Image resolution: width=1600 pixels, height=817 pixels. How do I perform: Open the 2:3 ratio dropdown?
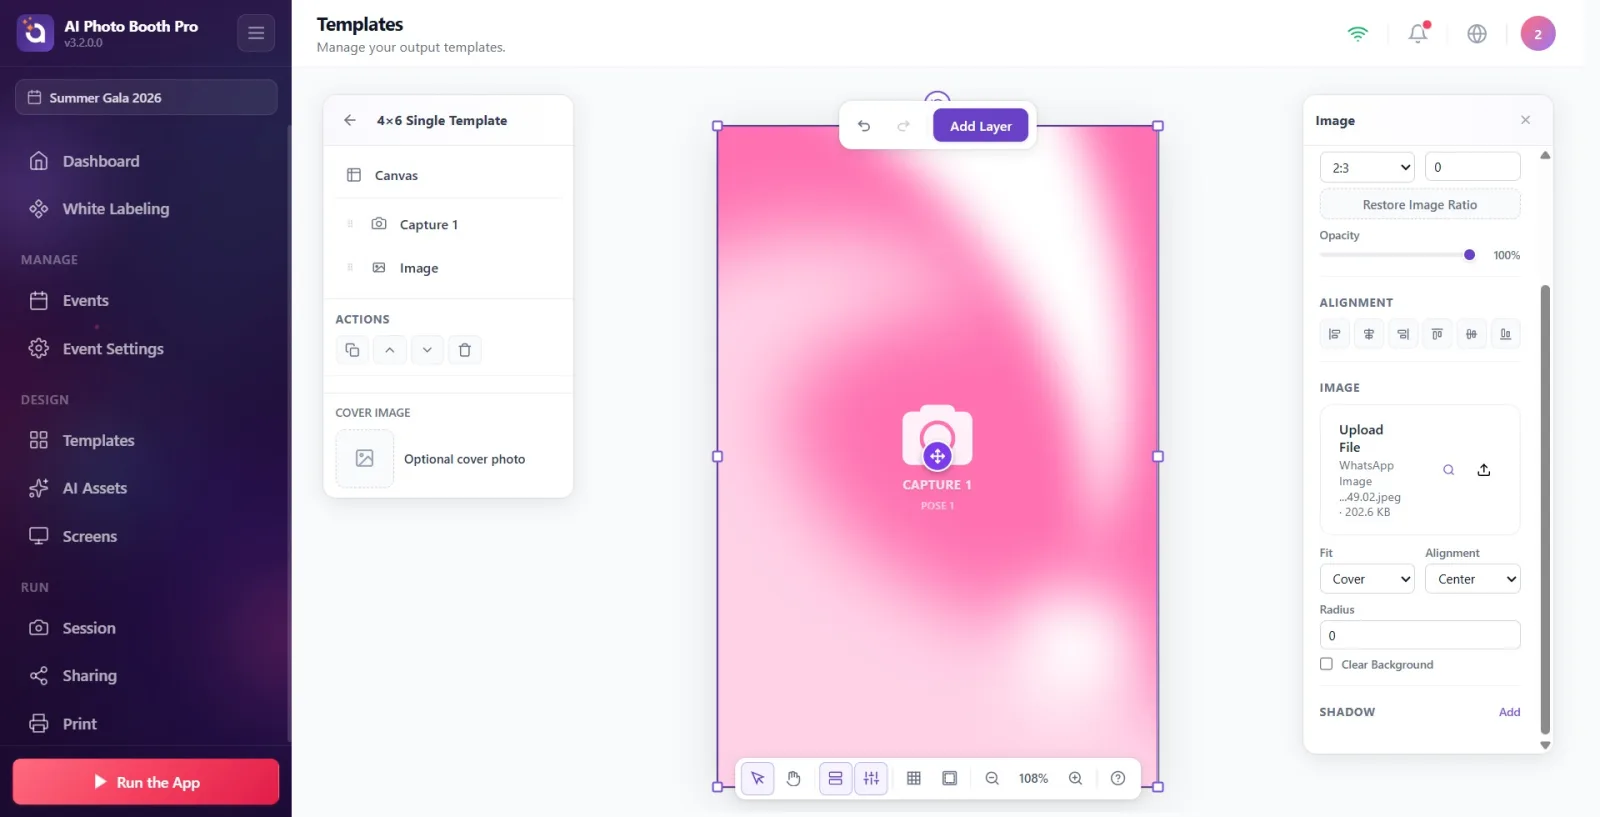click(x=1367, y=167)
